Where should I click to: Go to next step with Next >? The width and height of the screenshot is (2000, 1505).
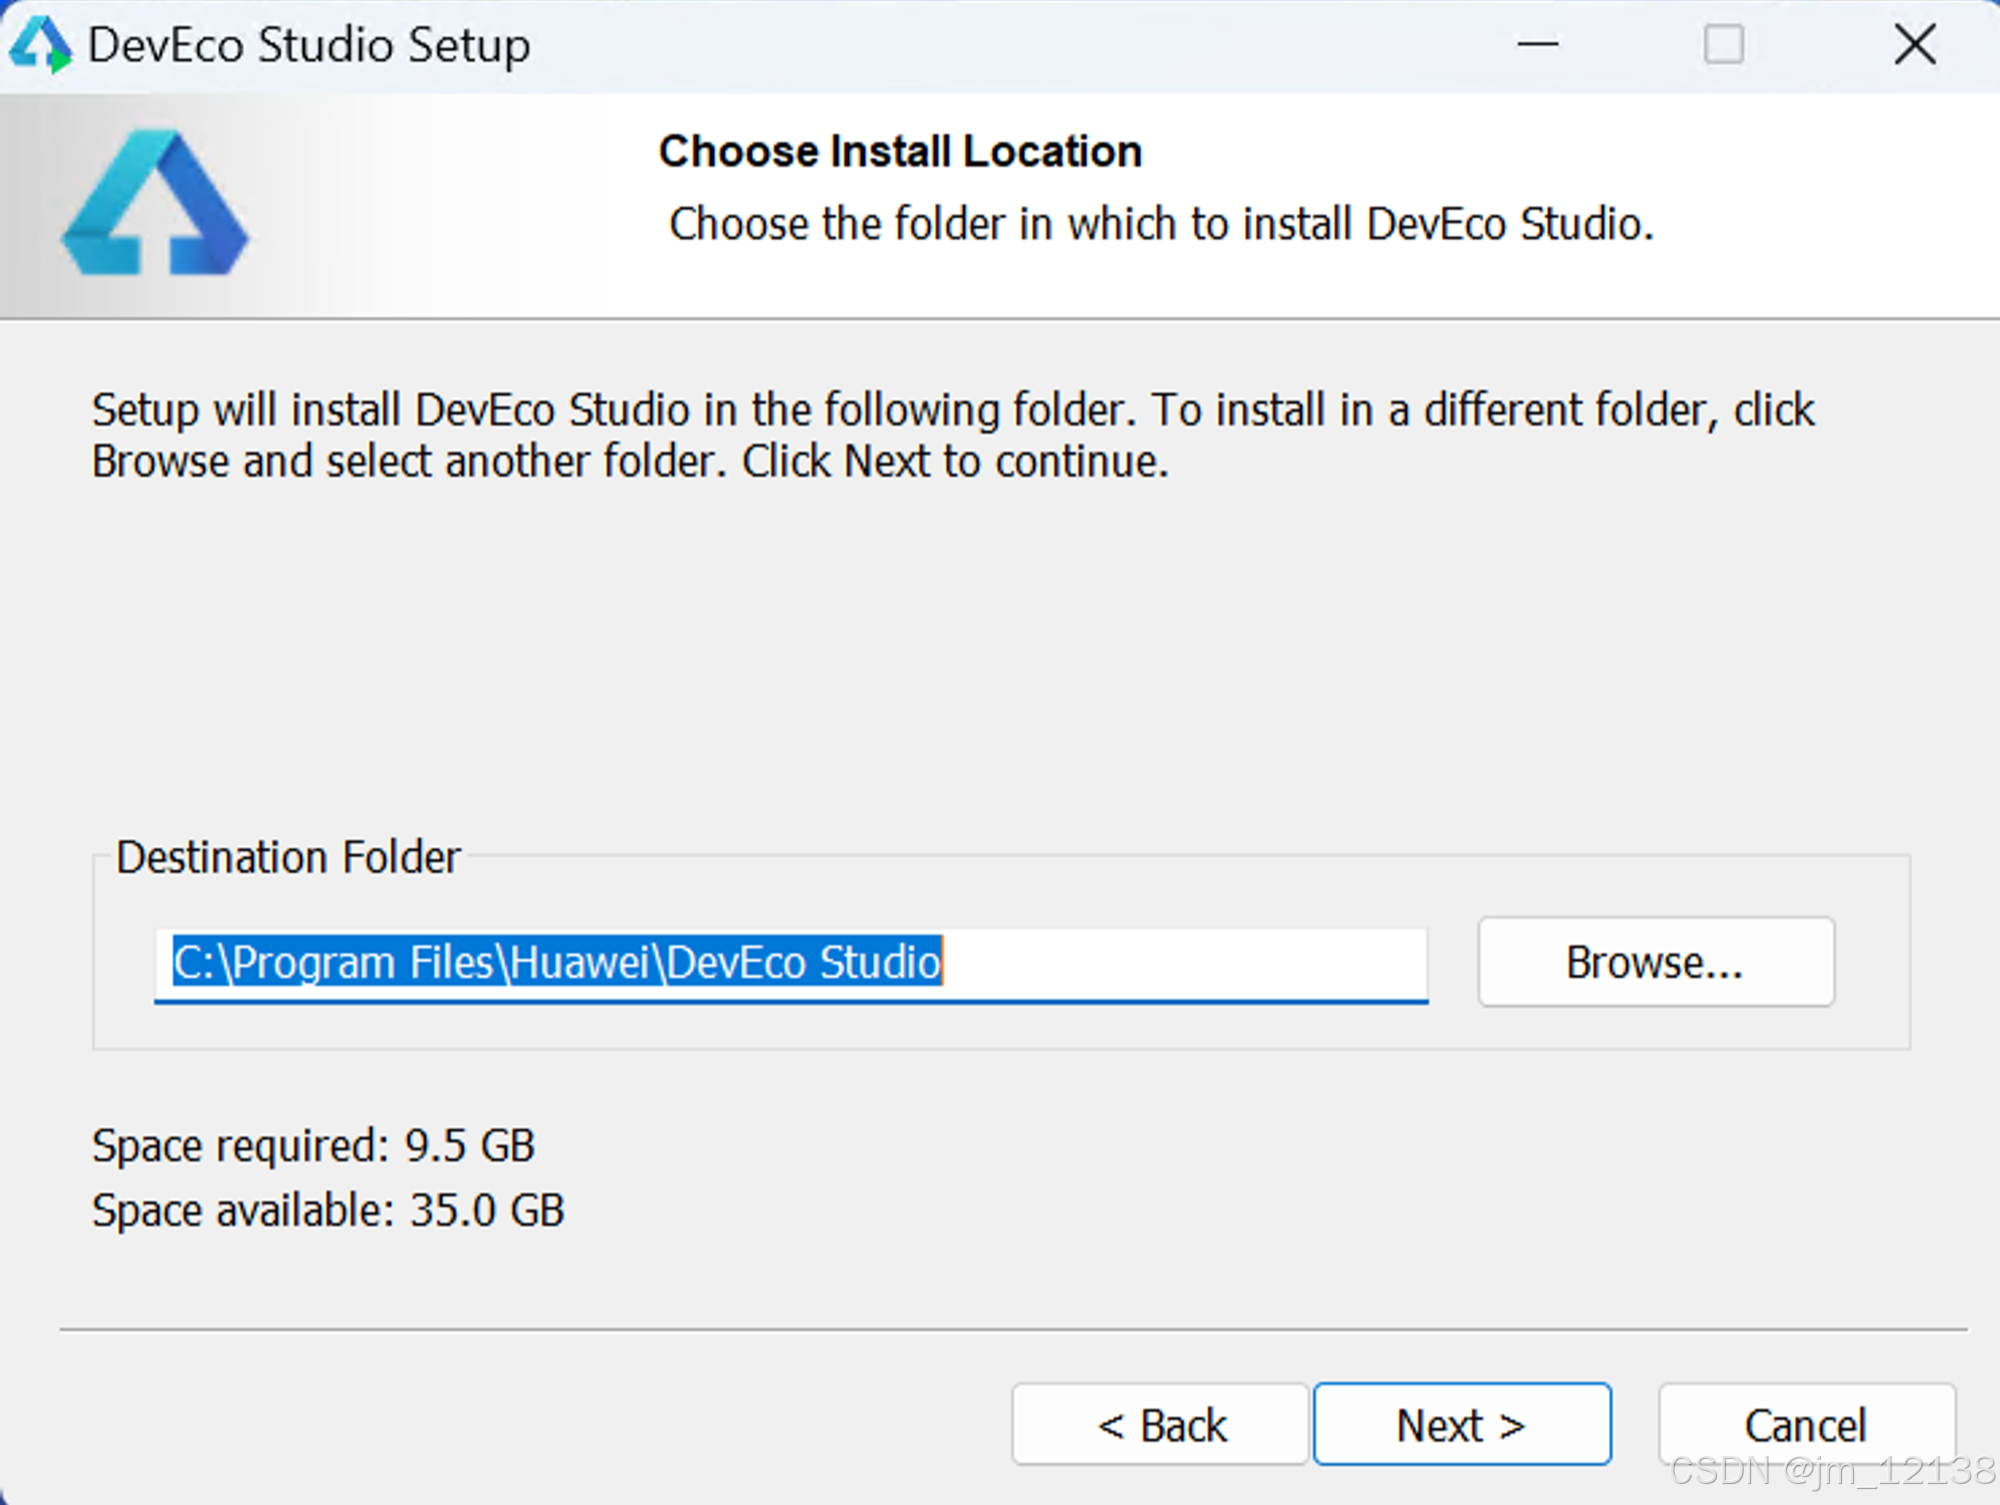(1462, 1425)
